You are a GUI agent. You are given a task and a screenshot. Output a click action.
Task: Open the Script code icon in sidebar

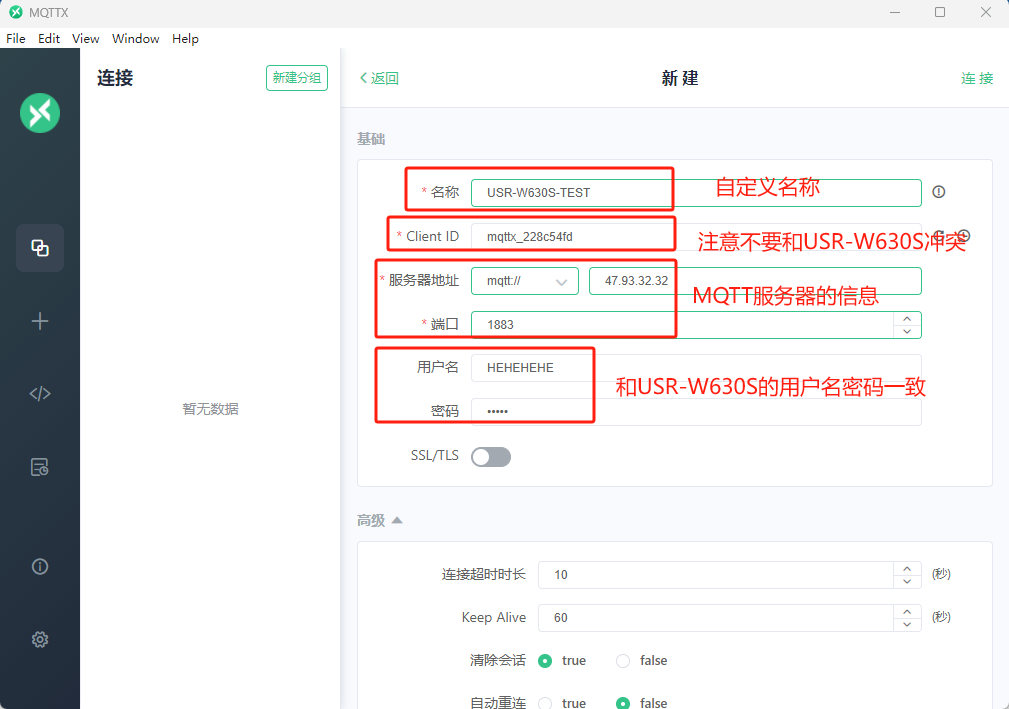40,393
